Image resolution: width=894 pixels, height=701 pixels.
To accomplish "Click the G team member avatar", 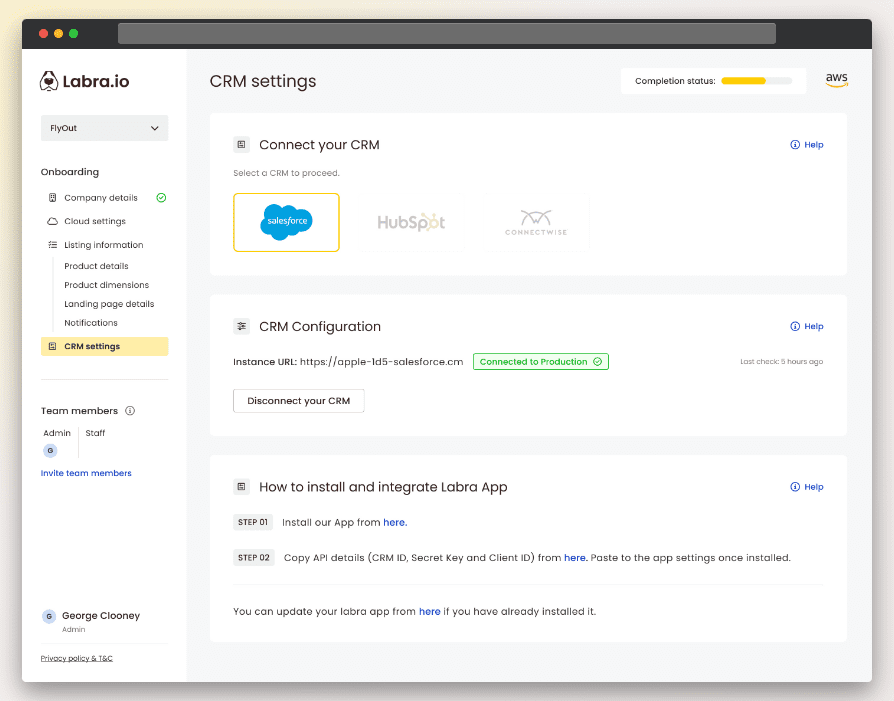I will 50,451.
